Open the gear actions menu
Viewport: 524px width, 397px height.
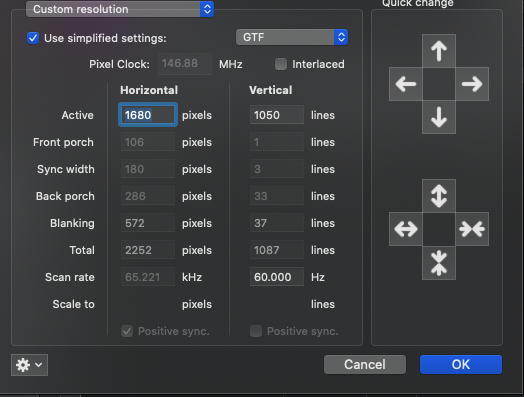tap(29, 365)
